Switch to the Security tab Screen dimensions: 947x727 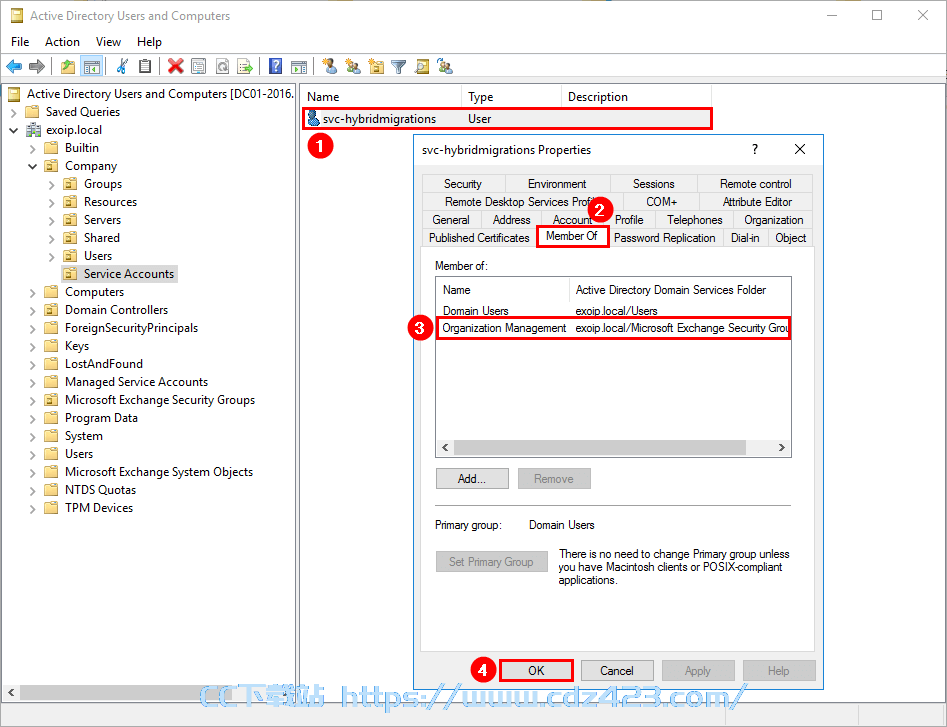tap(463, 184)
